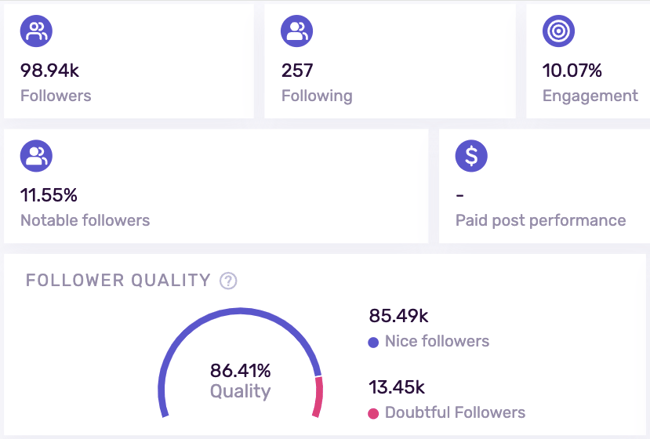The image size is (650, 439).
Task: Click the Paid post dollar icon
Action: coord(471,155)
